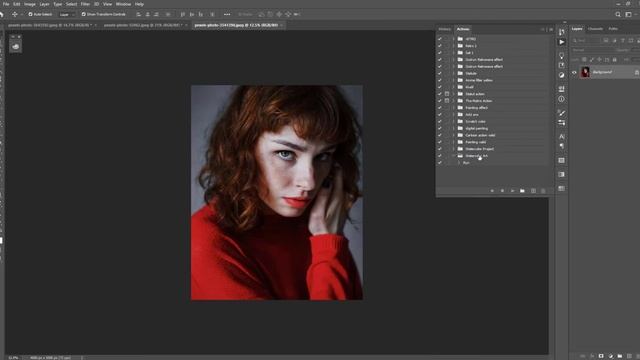Open the Brush Settings panel icon
This screenshot has width=640, height=360.
pyautogui.click(x=562, y=123)
